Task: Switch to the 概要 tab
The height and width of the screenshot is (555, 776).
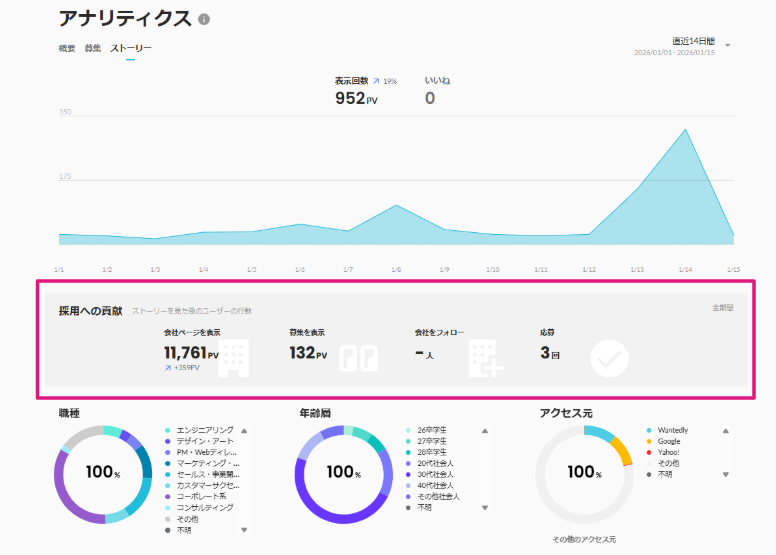Action: click(67, 48)
